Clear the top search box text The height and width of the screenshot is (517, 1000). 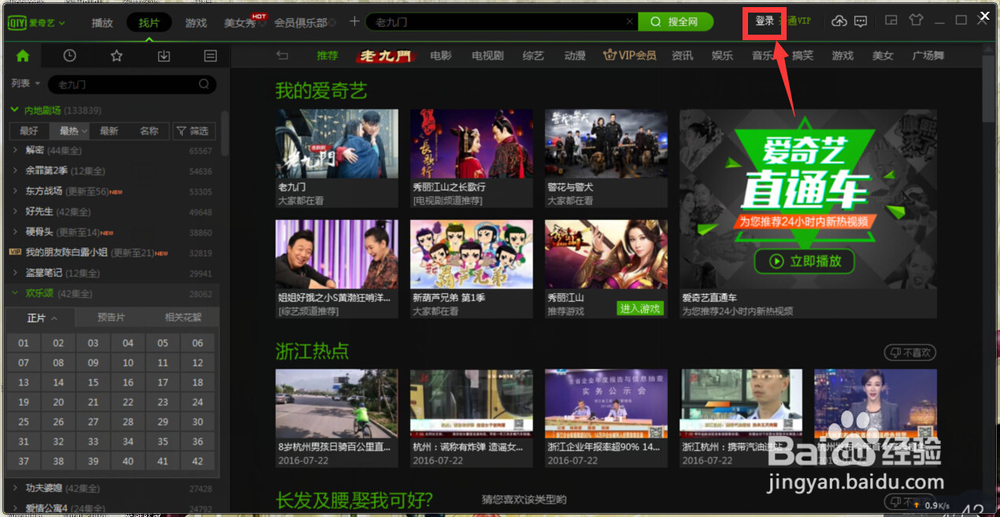click(629, 22)
